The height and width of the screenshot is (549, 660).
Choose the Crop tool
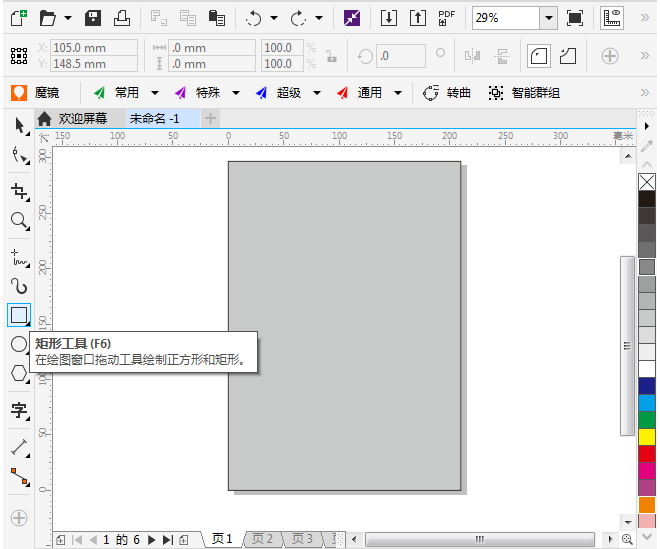pos(19,191)
